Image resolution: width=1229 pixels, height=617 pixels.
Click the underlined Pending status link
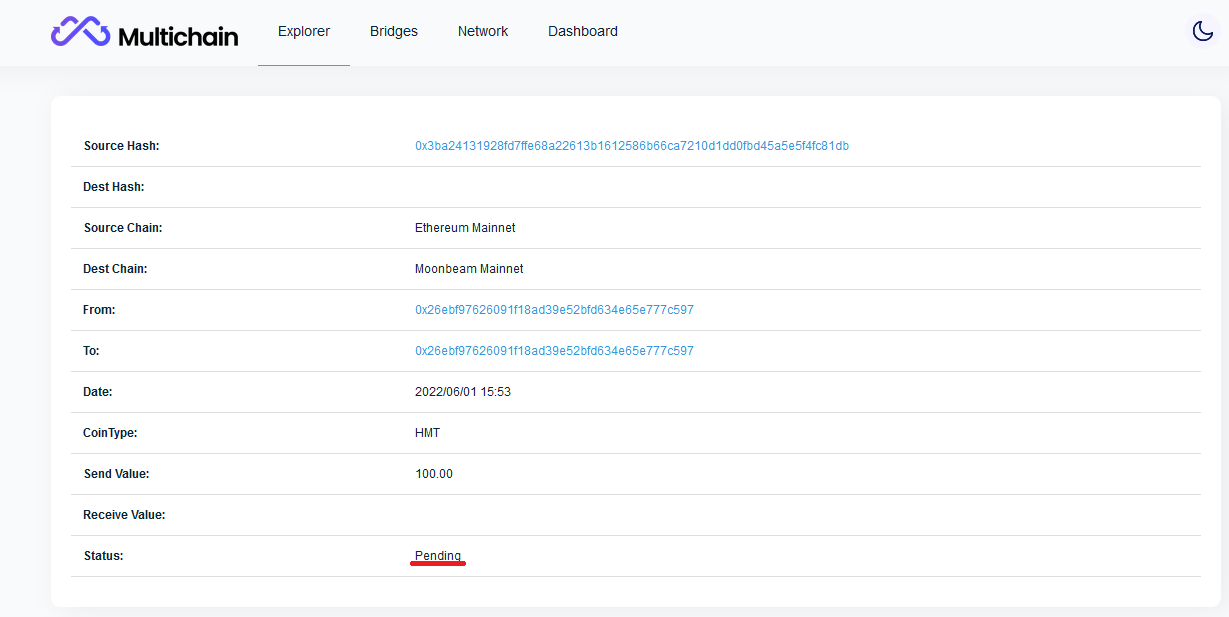438,555
